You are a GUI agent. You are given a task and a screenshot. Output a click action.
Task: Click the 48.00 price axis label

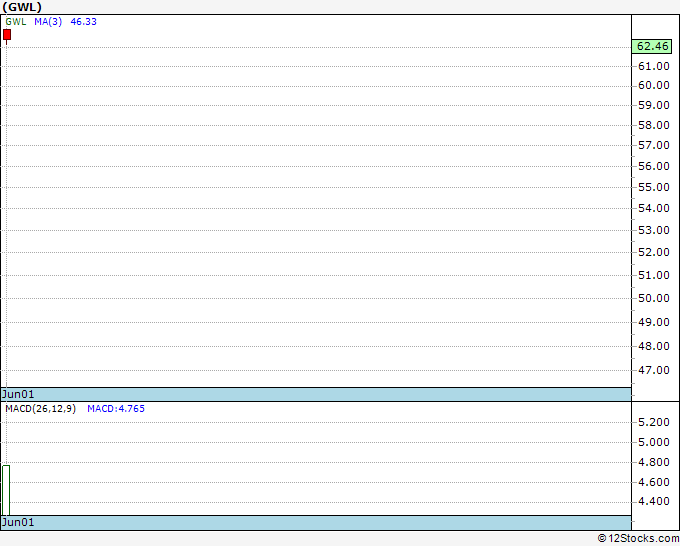654,346
